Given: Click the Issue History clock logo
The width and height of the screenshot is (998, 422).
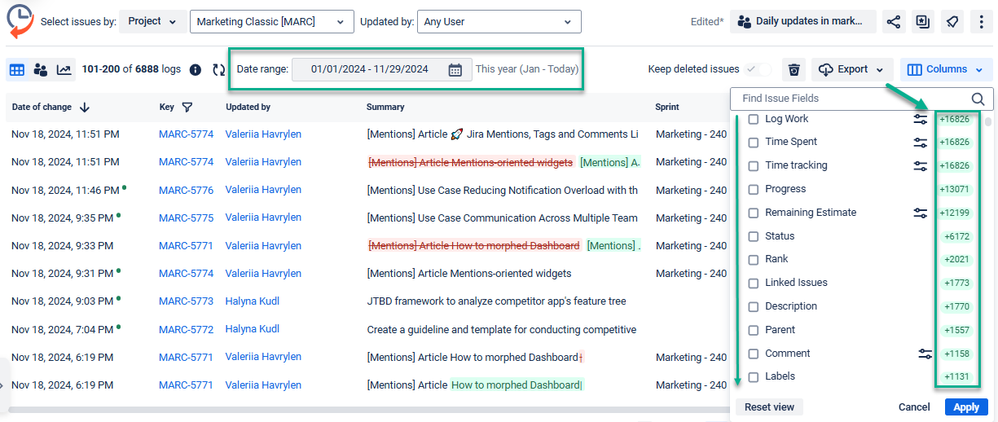Looking at the screenshot, I should coord(20,20).
